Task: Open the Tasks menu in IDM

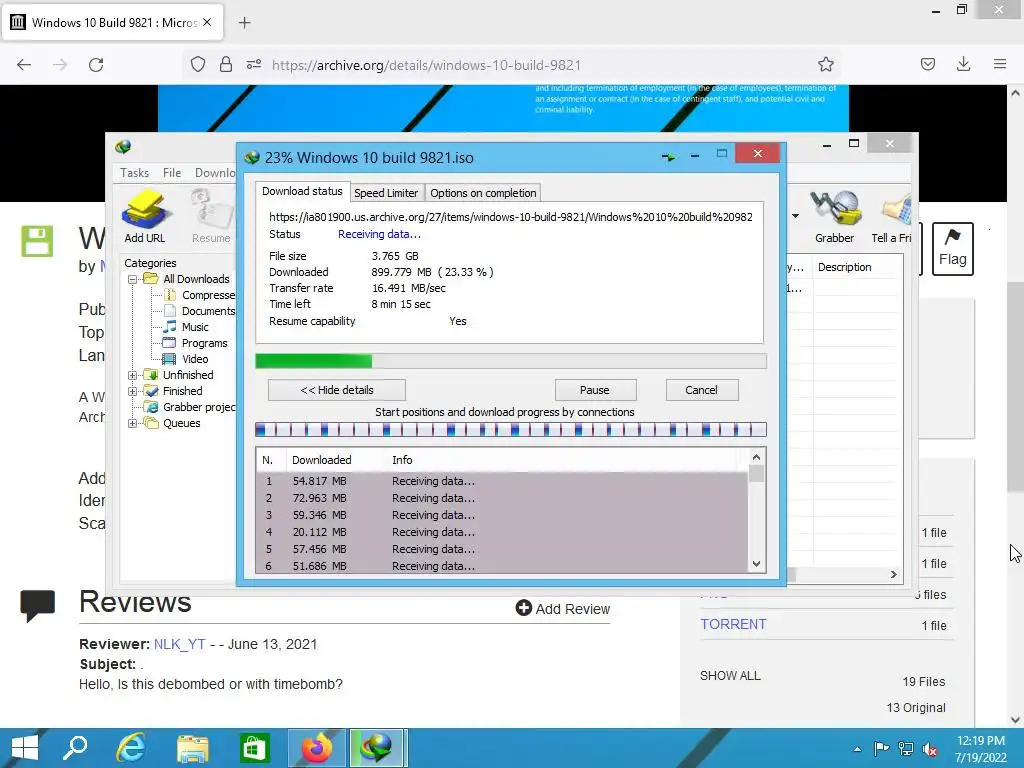Action: pos(135,172)
